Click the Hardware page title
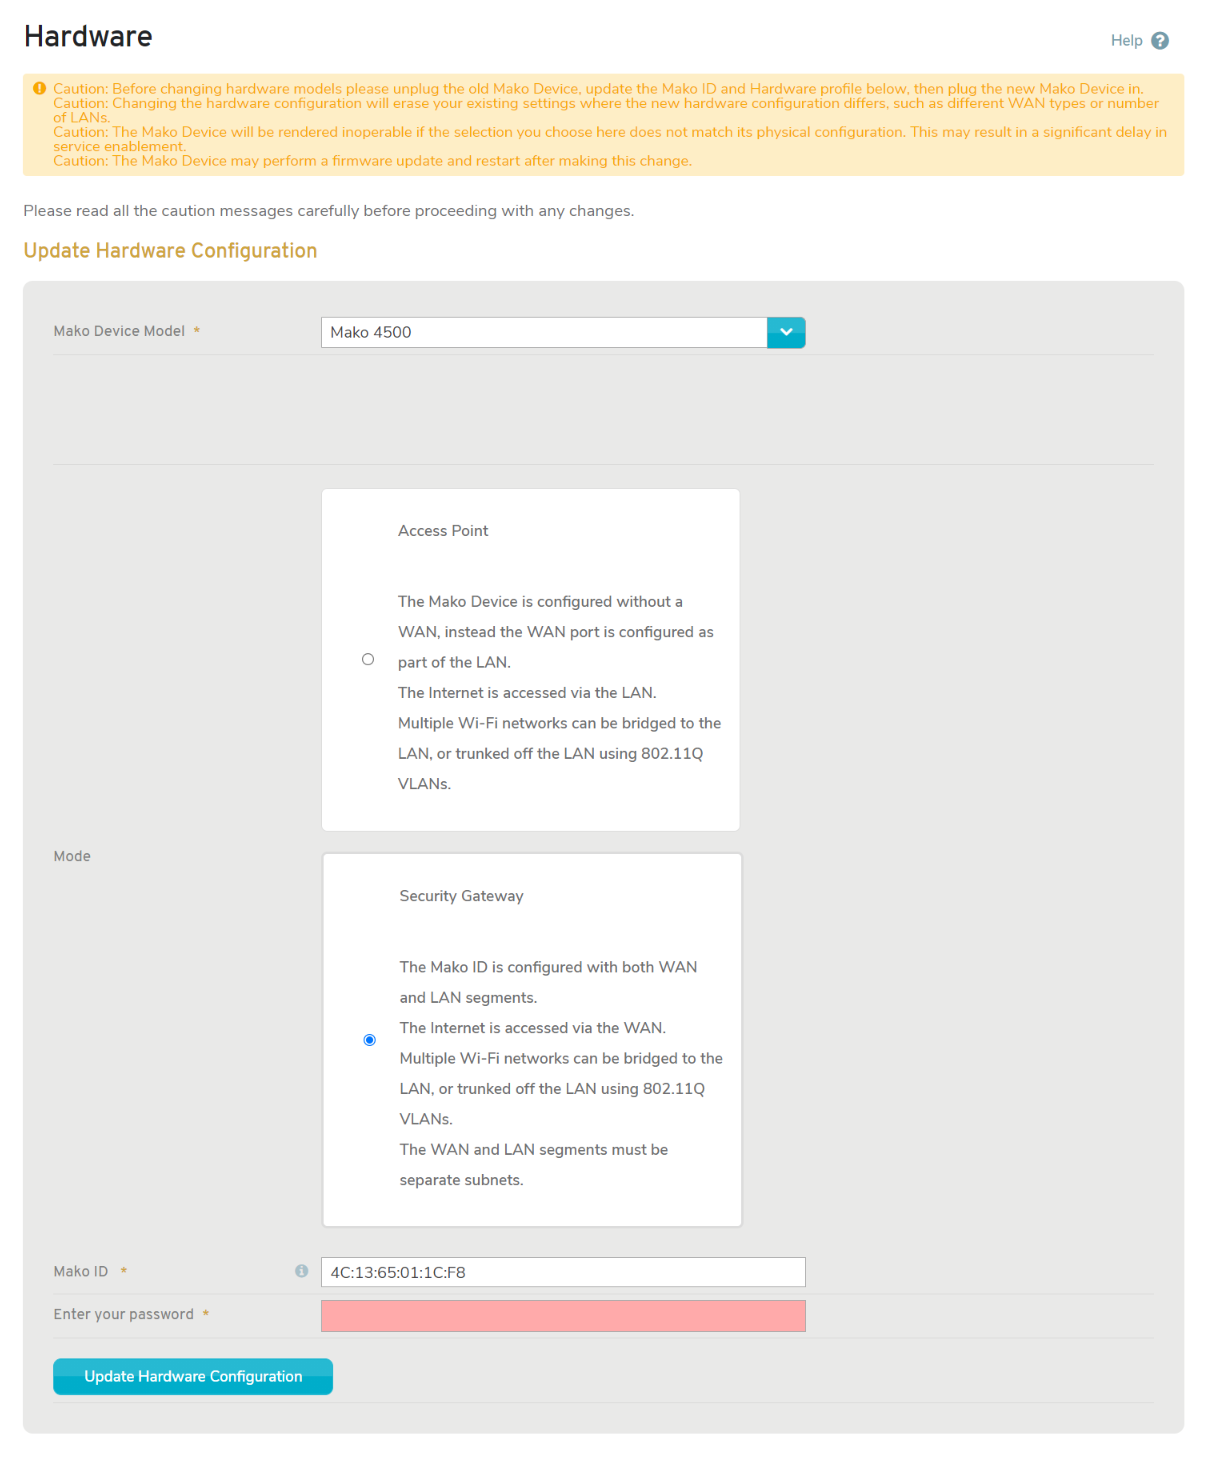 click(88, 37)
